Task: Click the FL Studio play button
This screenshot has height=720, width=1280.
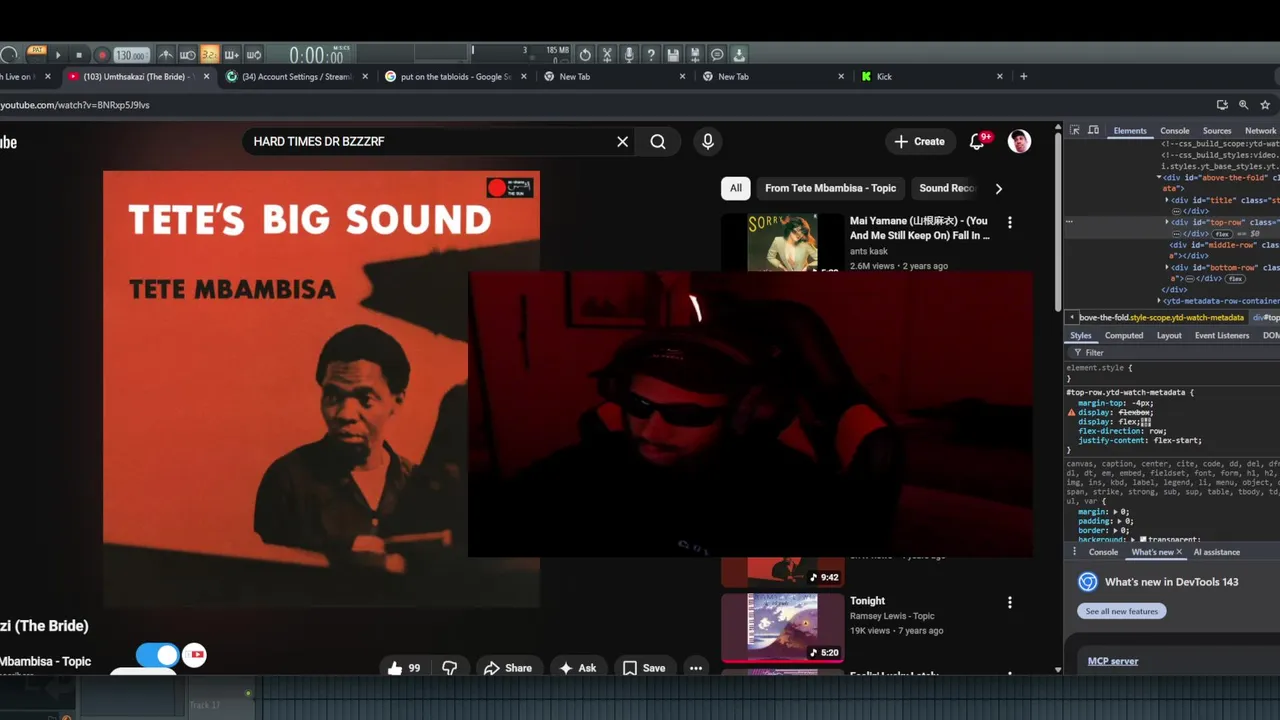Action: [x=58, y=55]
